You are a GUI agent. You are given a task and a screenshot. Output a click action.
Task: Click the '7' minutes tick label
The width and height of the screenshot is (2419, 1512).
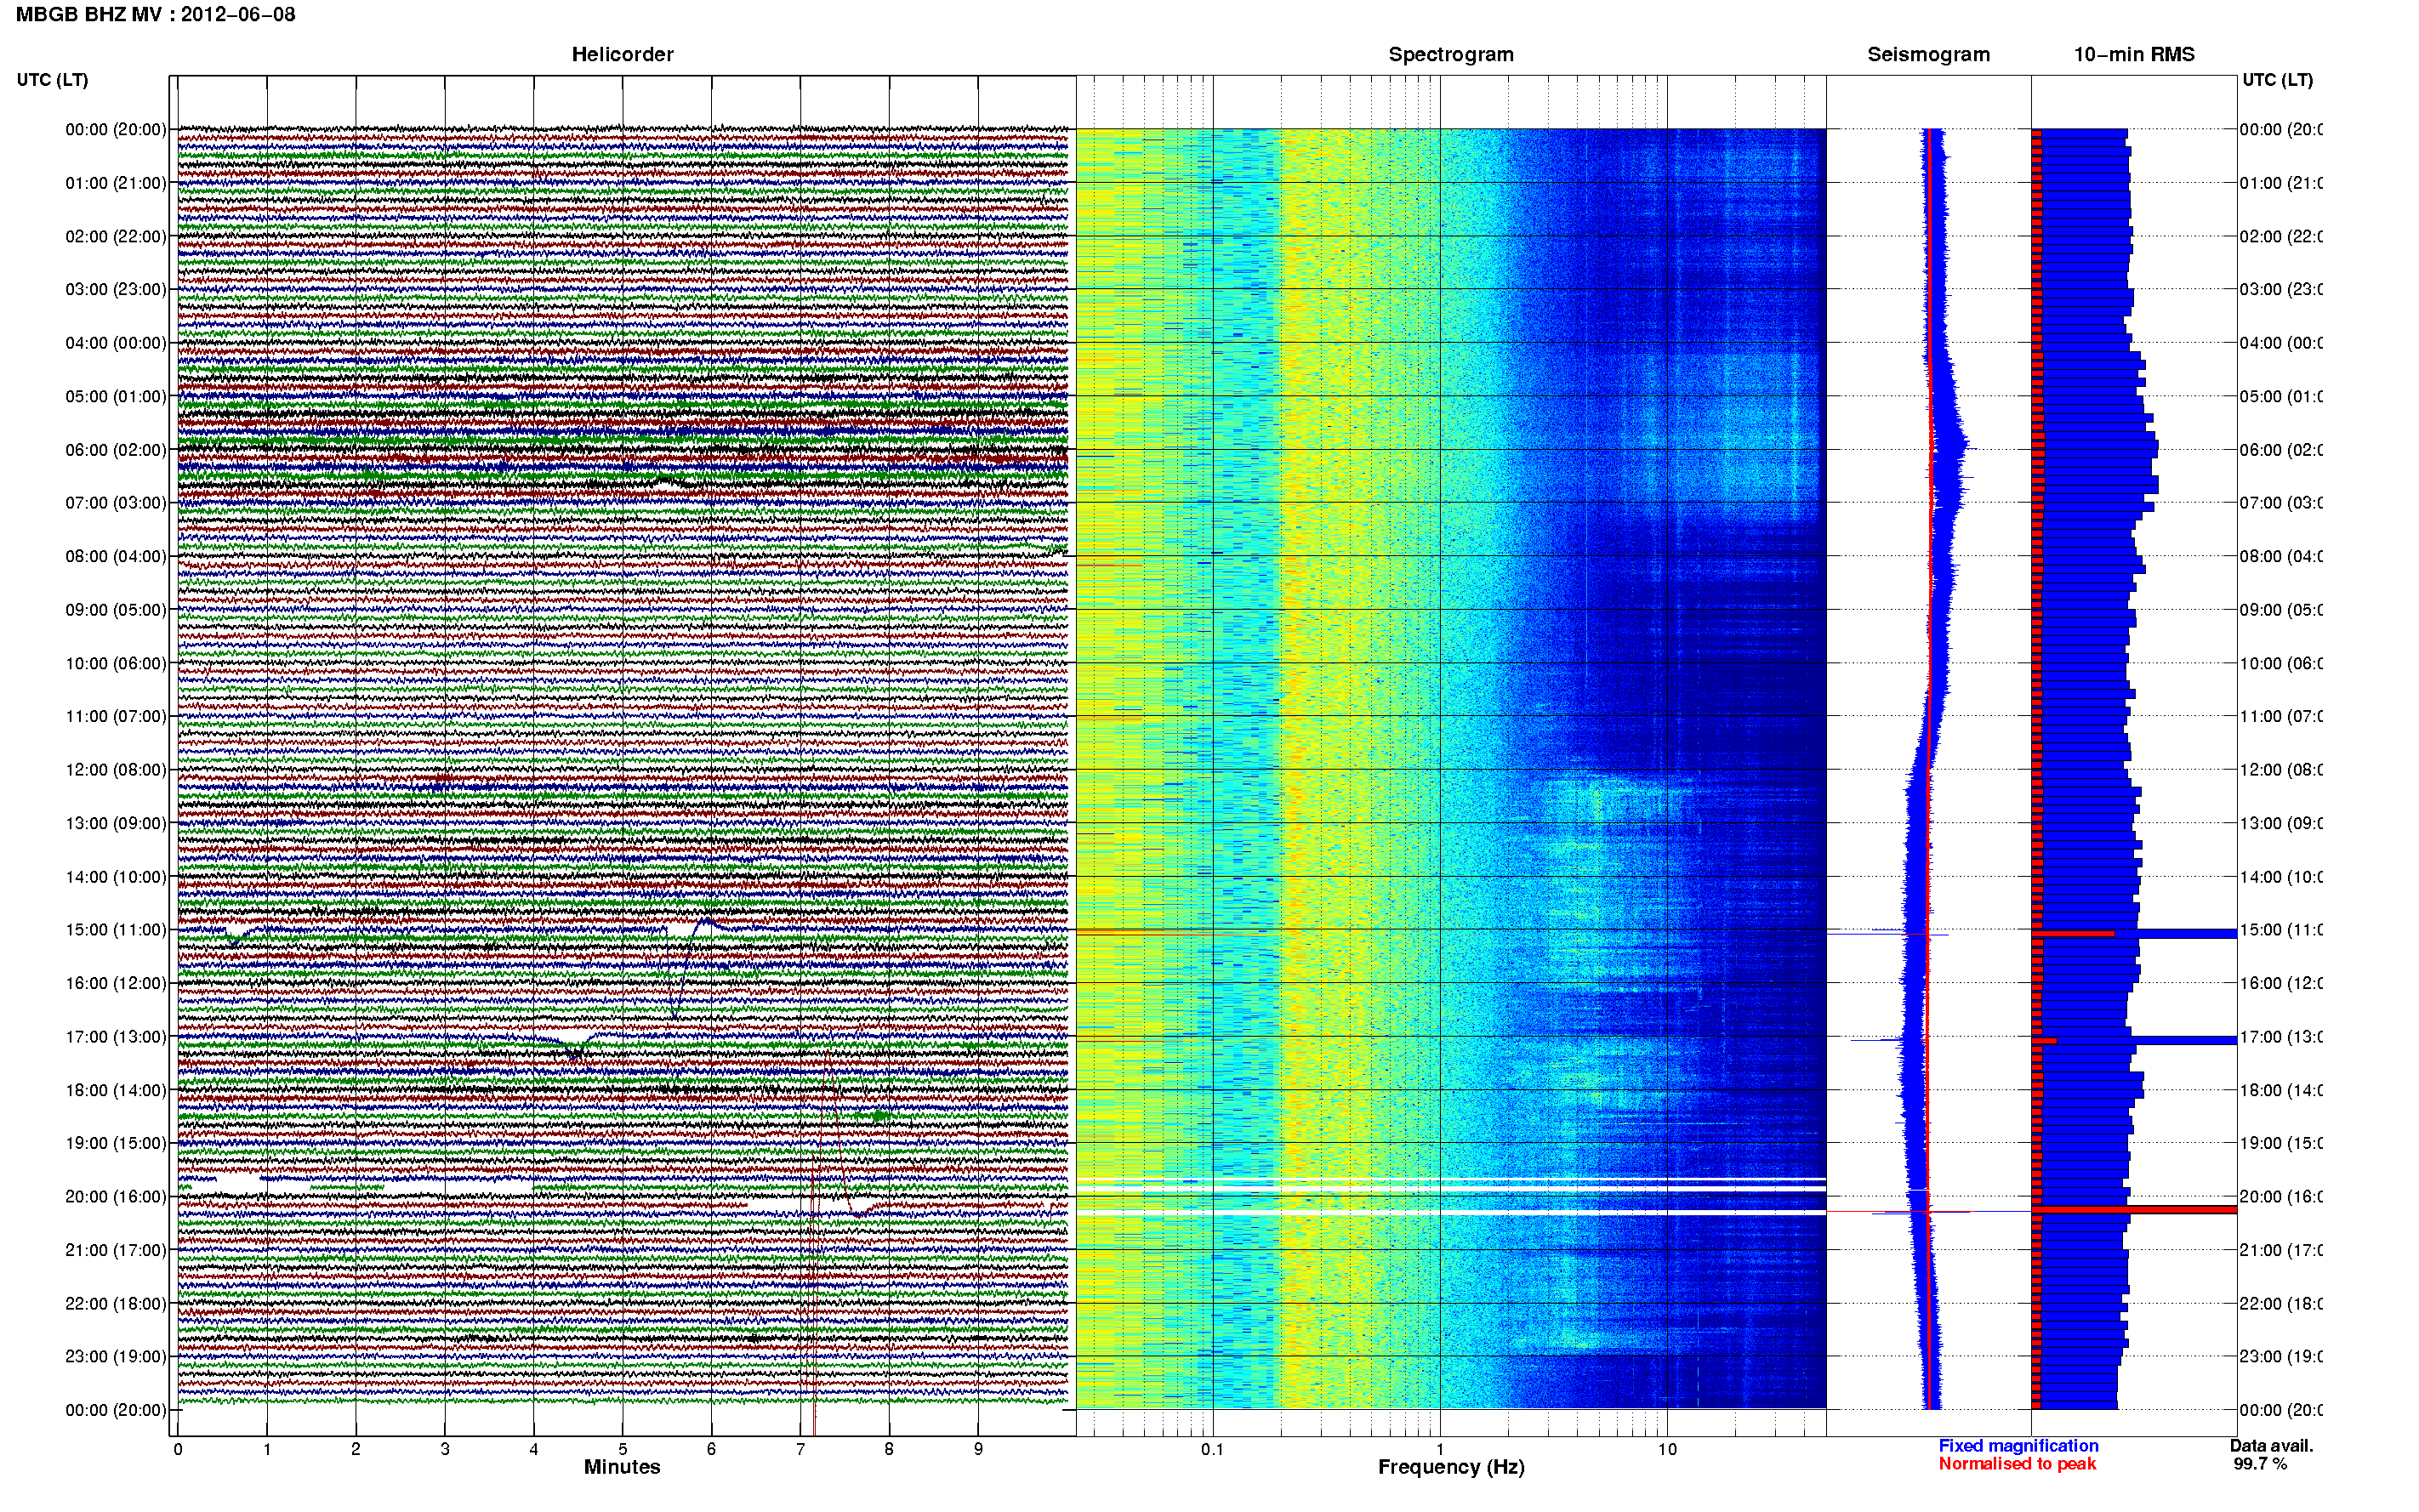(800, 1449)
